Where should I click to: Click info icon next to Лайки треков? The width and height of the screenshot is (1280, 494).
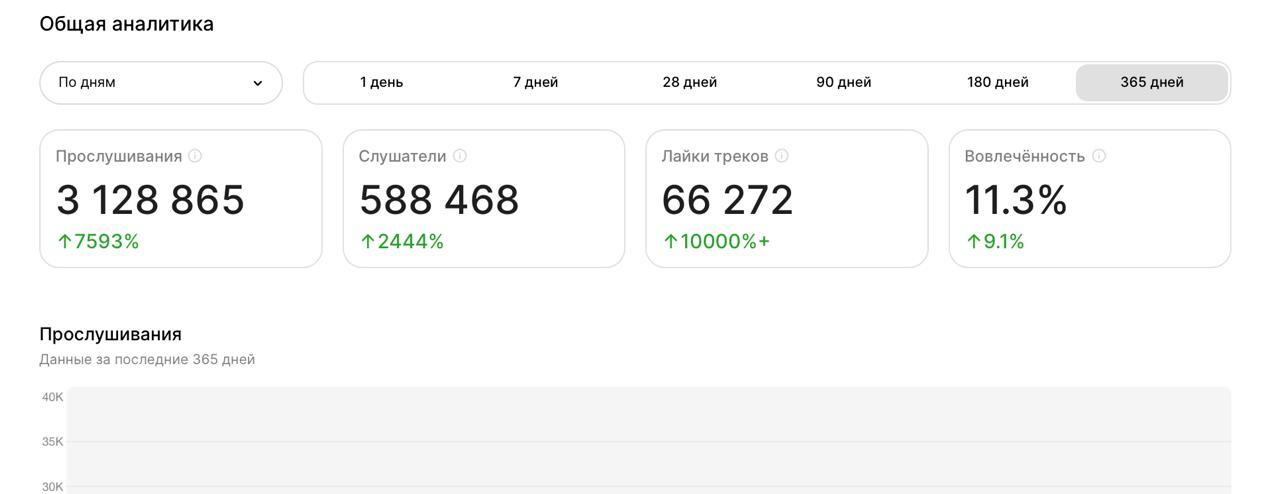click(782, 156)
